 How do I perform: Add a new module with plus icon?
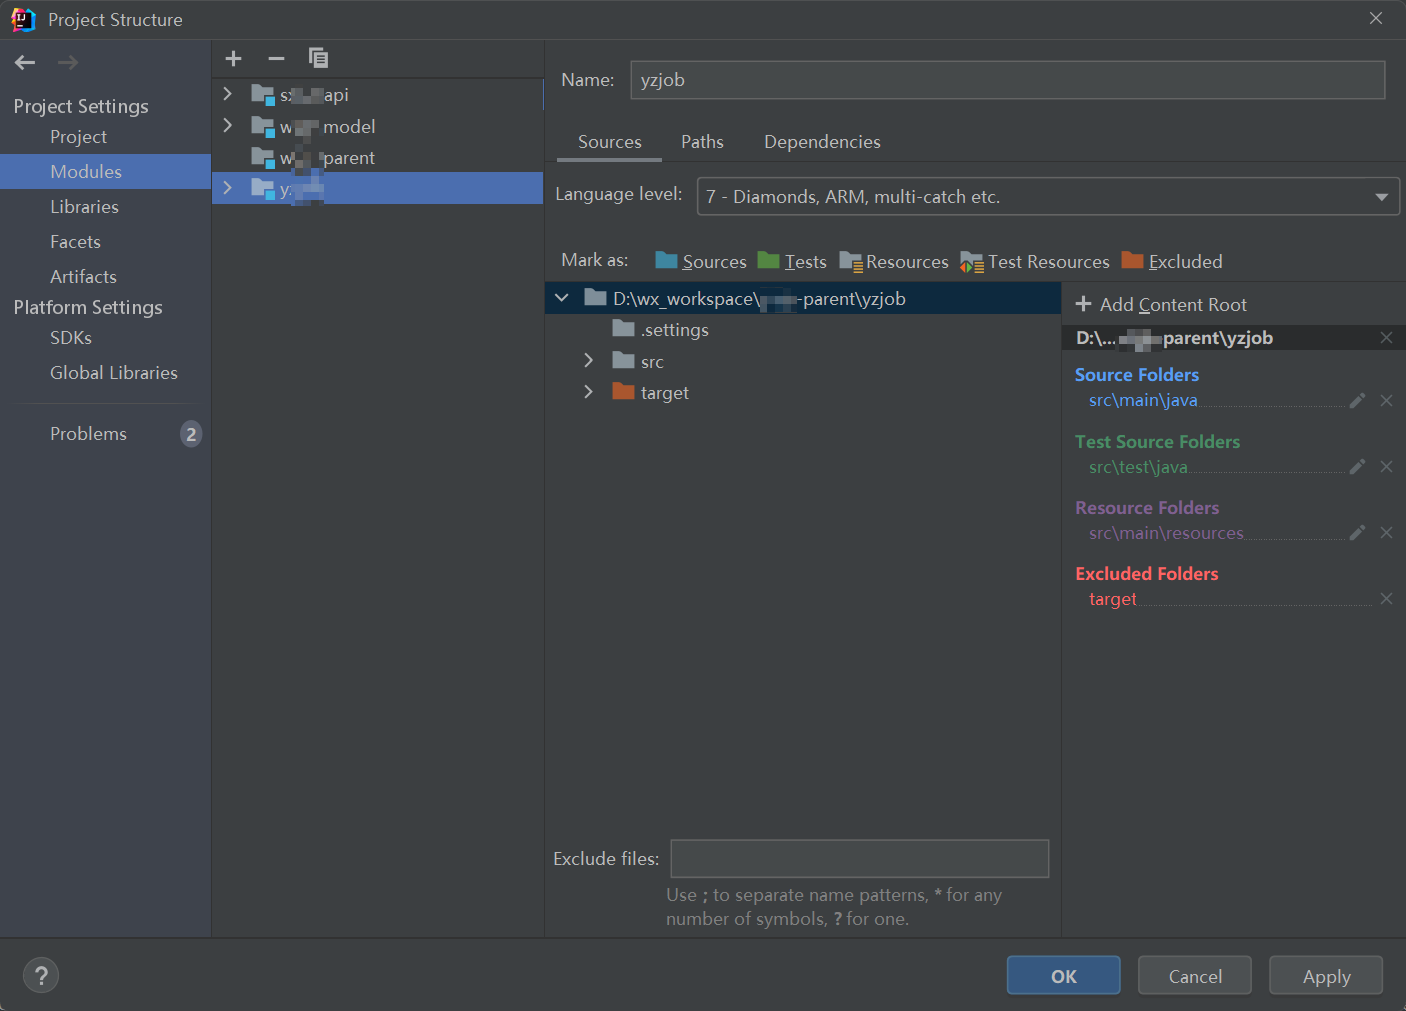[x=233, y=58]
